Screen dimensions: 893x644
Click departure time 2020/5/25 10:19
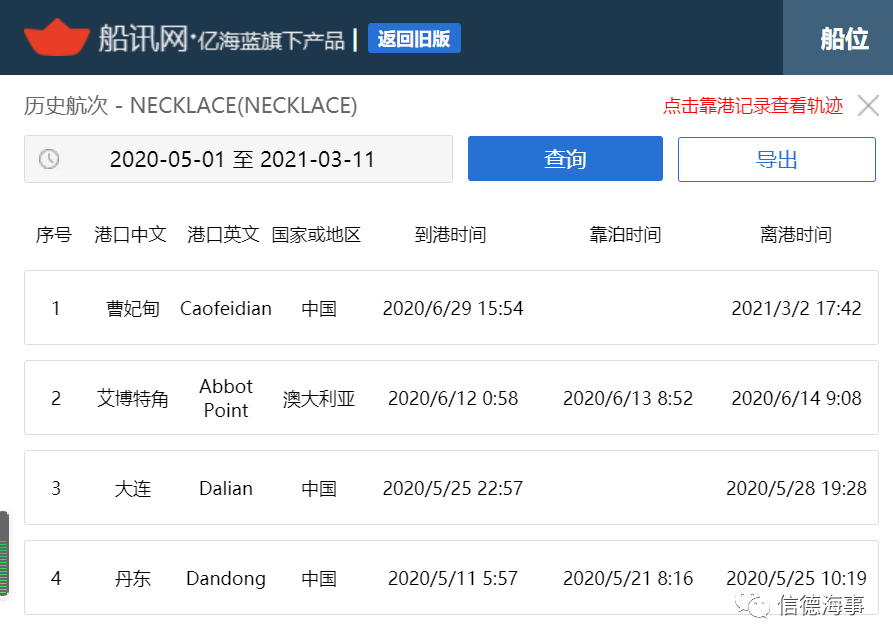pos(796,578)
